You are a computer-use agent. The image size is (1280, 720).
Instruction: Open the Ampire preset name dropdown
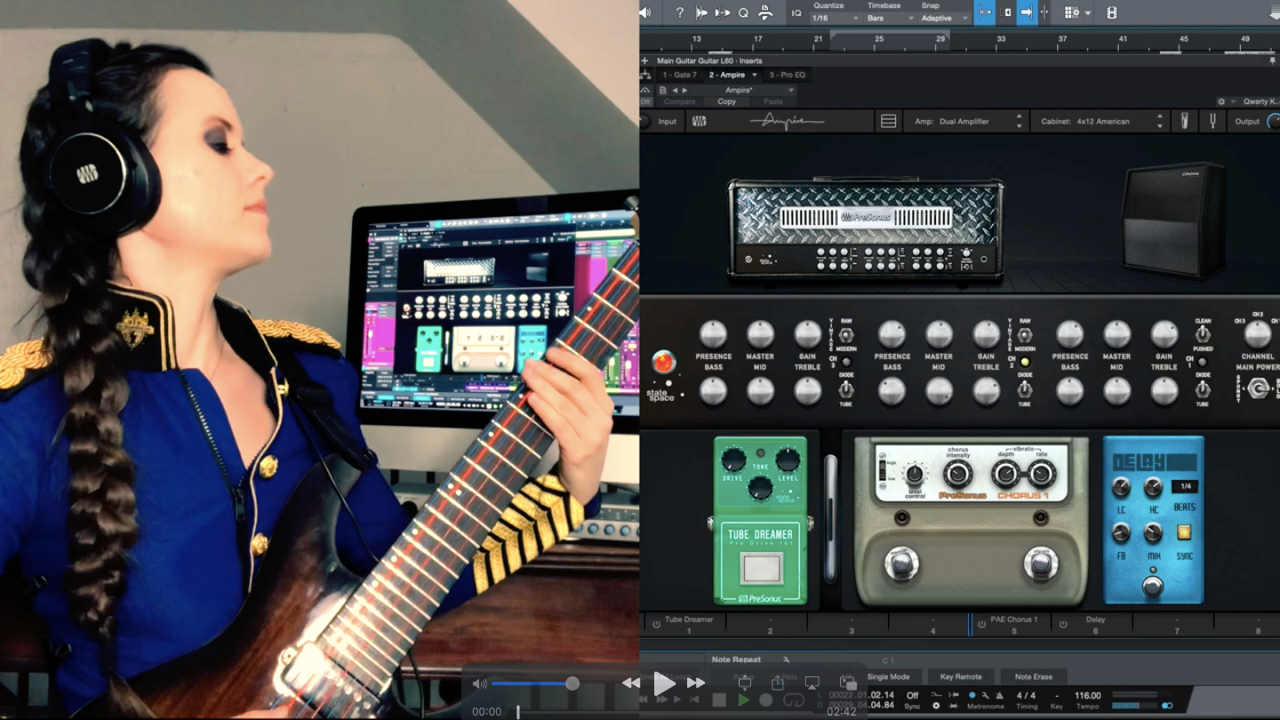click(x=745, y=90)
